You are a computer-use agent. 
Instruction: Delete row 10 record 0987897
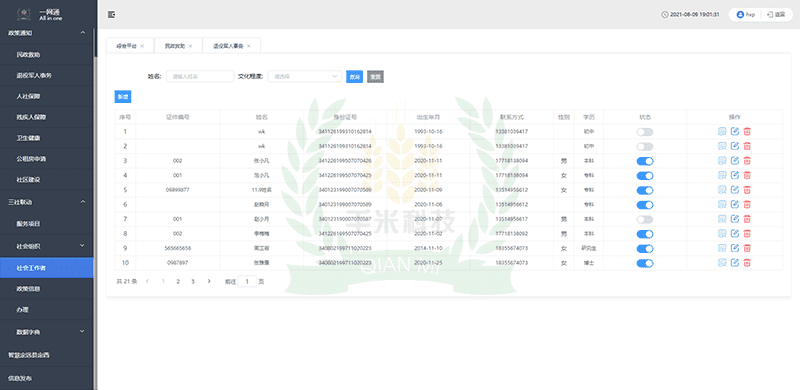(747, 263)
